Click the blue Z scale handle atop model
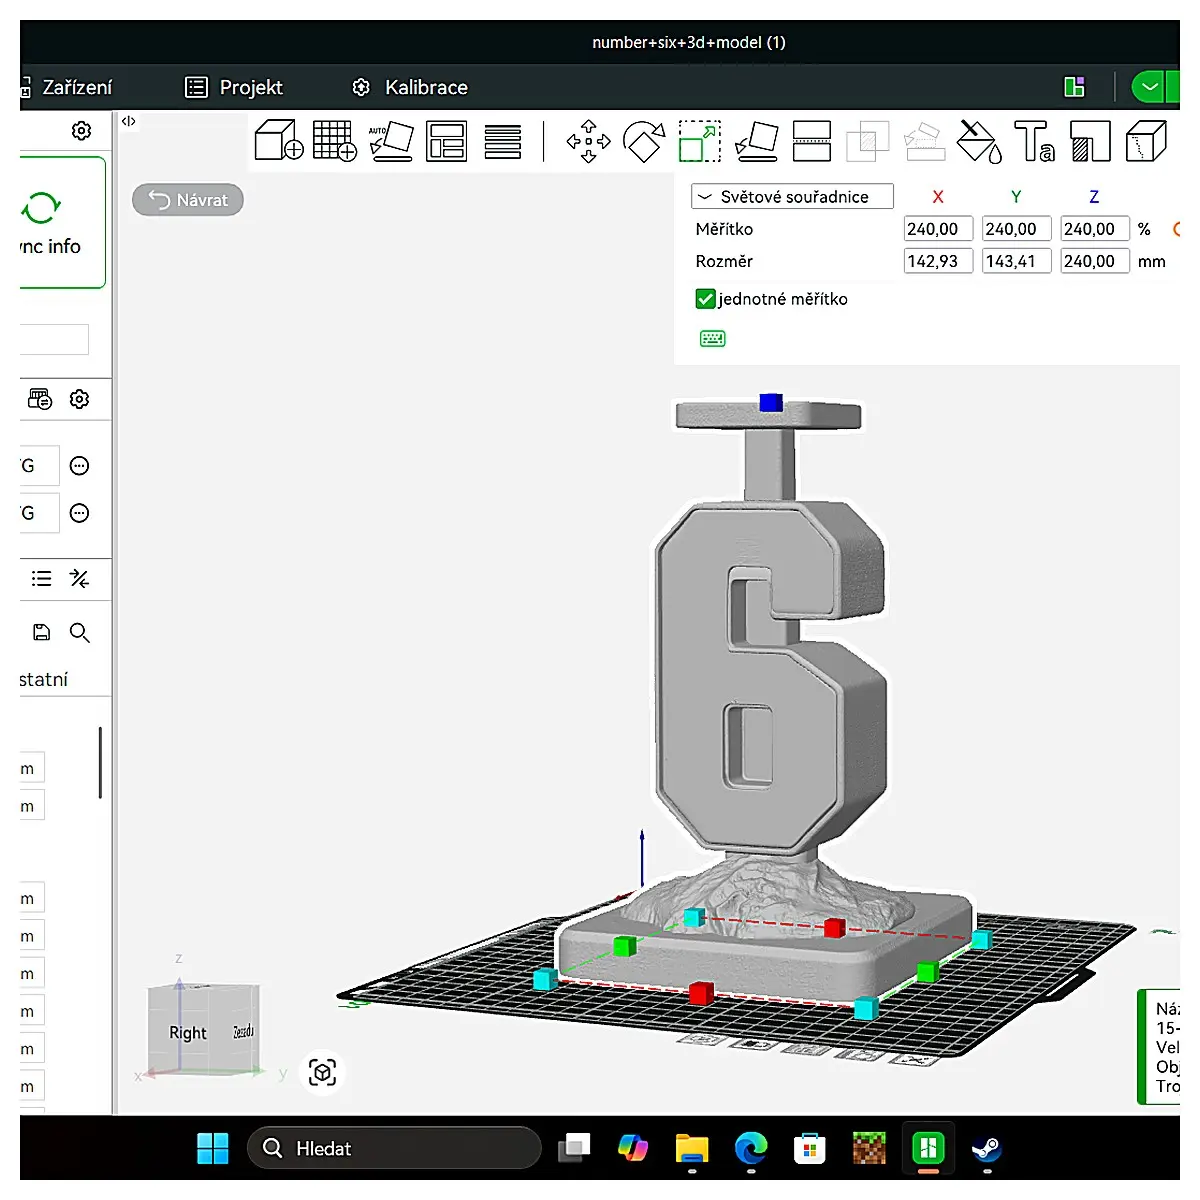Screen dimensions: 1200x1200 point(770,402)
